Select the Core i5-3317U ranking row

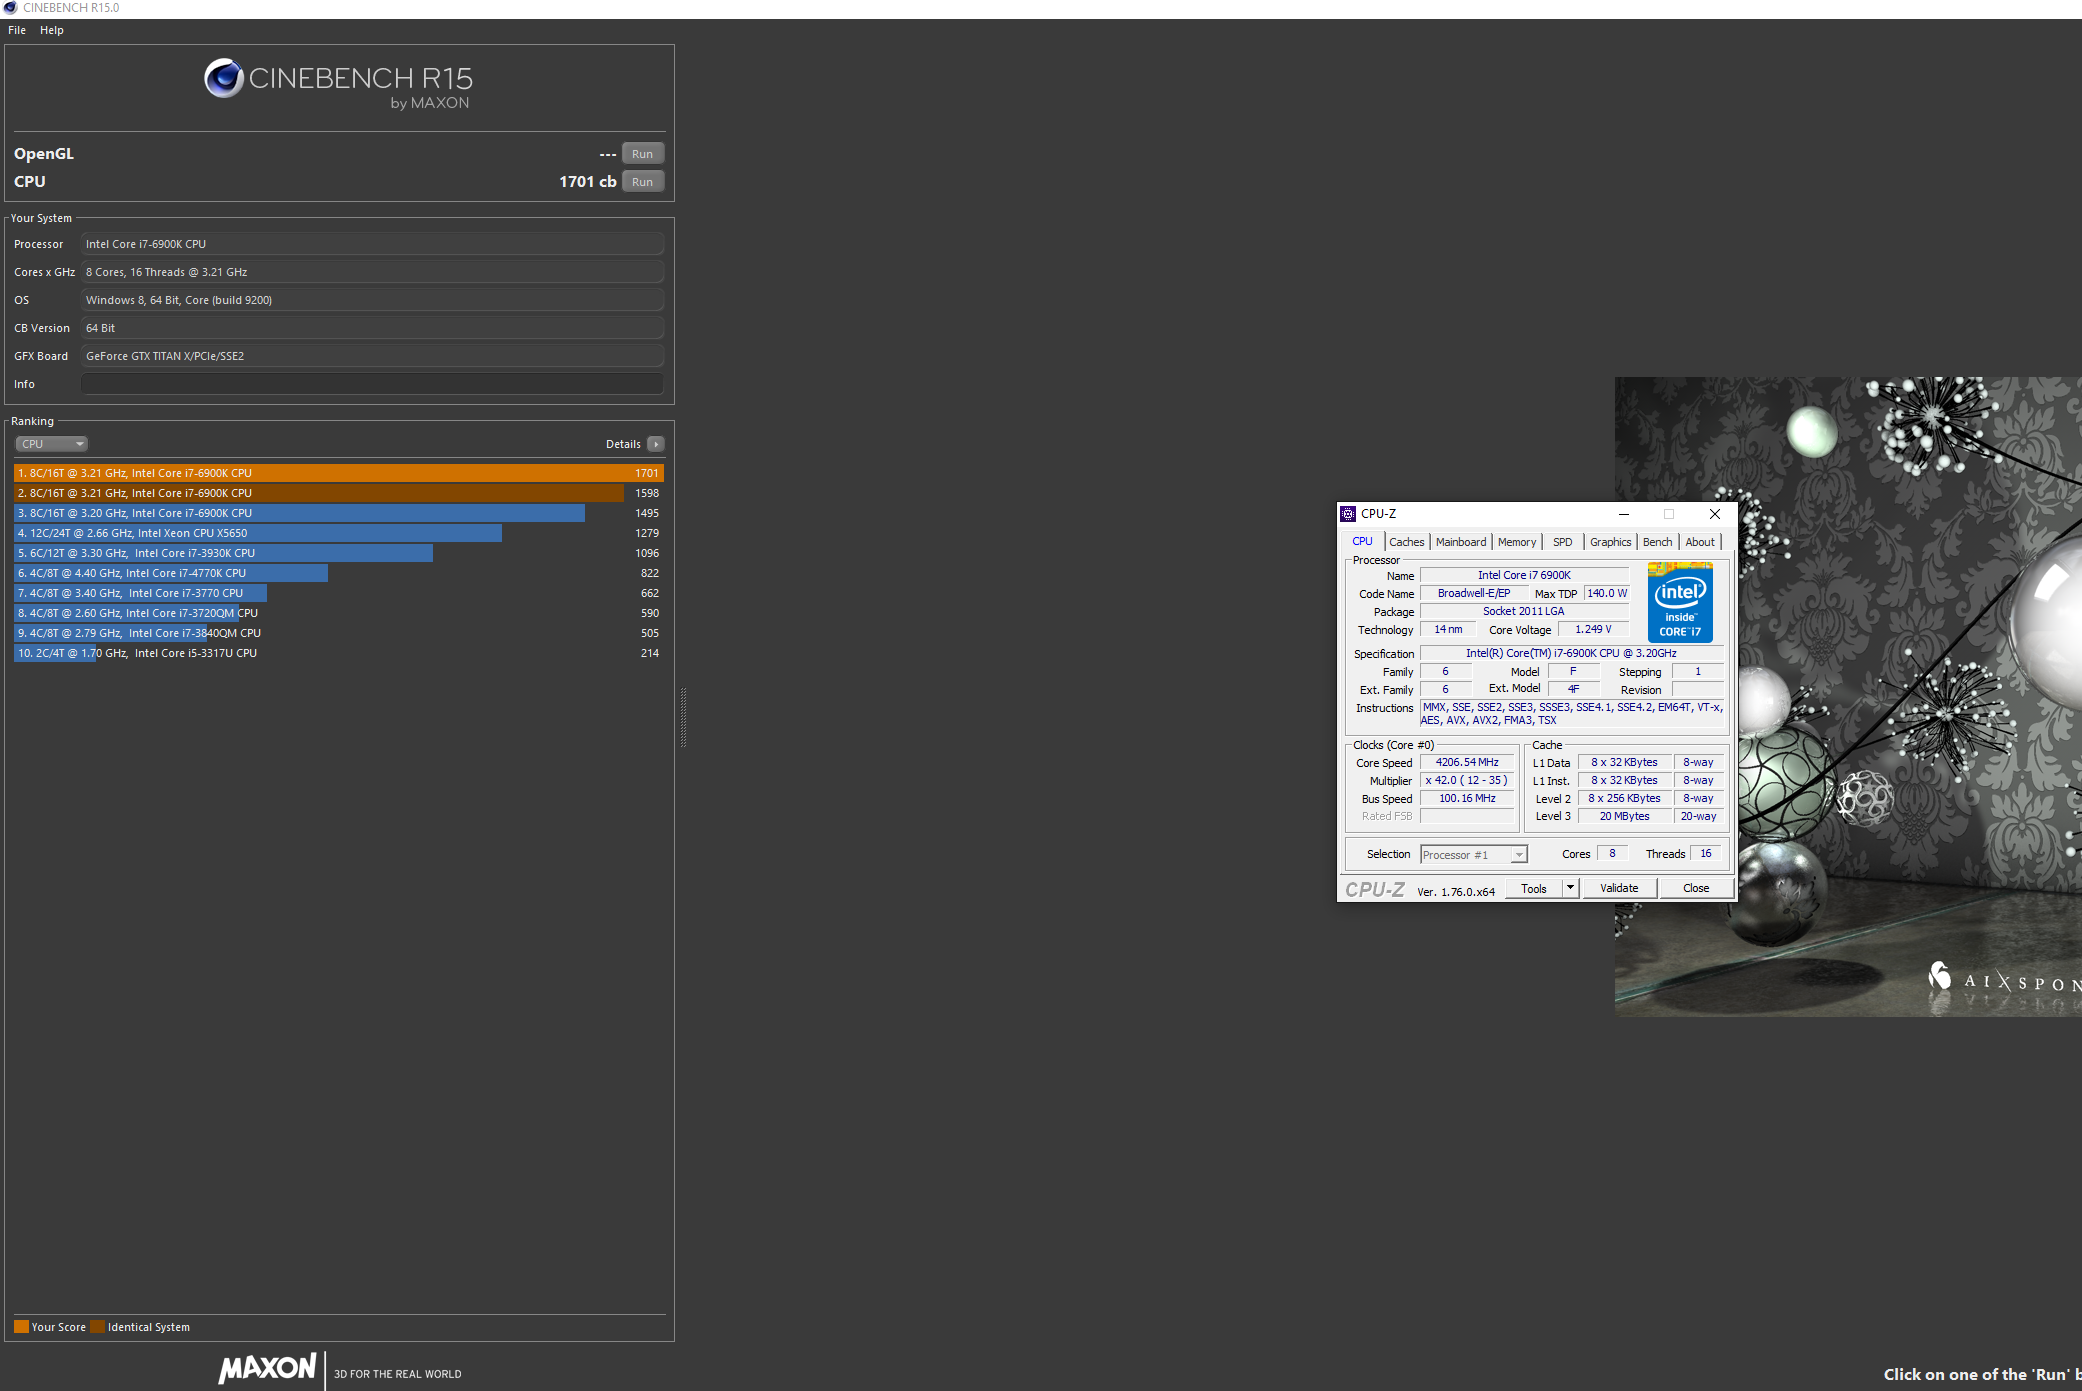(339, 653)
